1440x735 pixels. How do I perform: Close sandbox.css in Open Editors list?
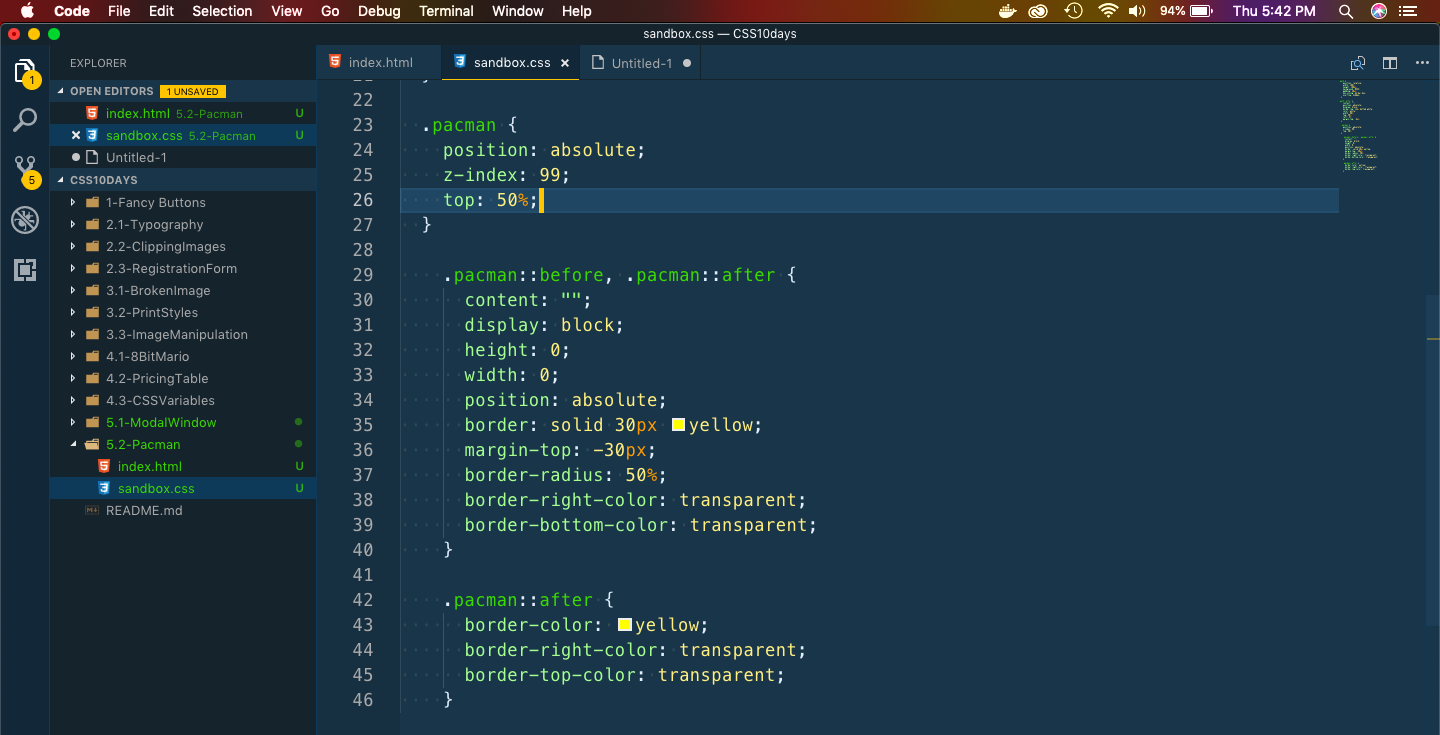click(76, 135)
